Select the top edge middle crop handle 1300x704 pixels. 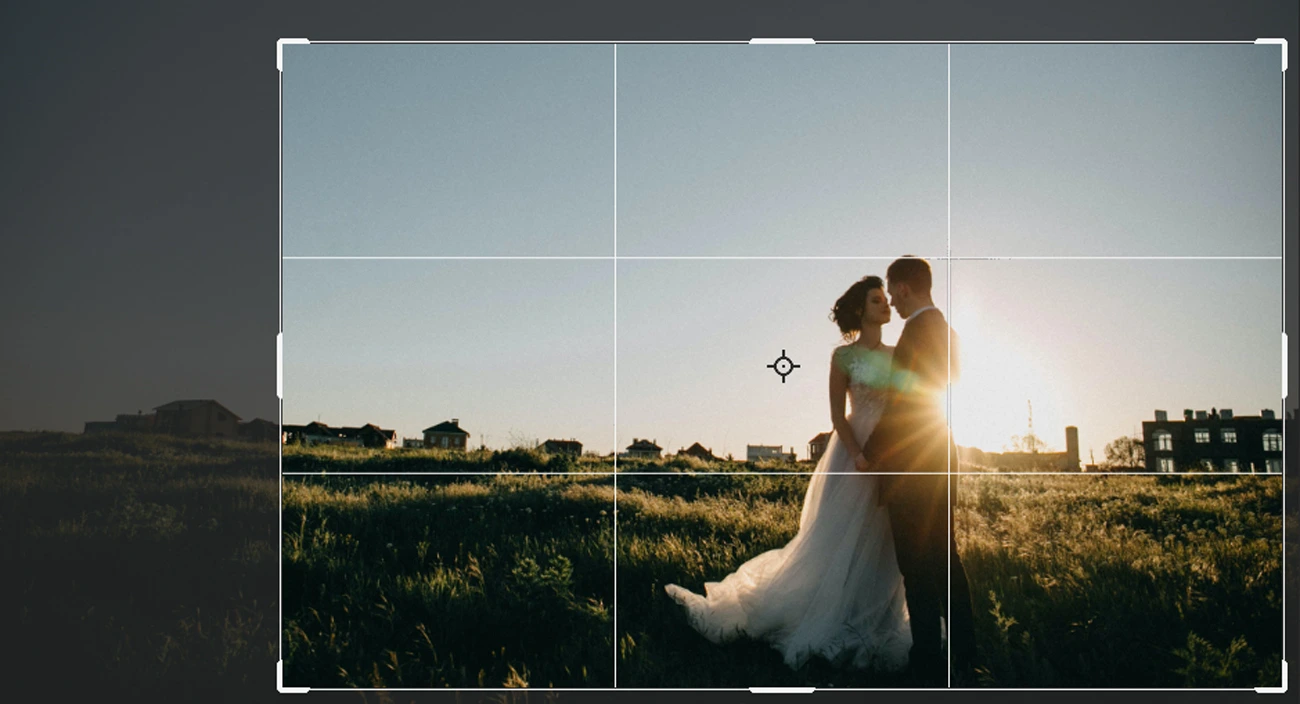781,42
